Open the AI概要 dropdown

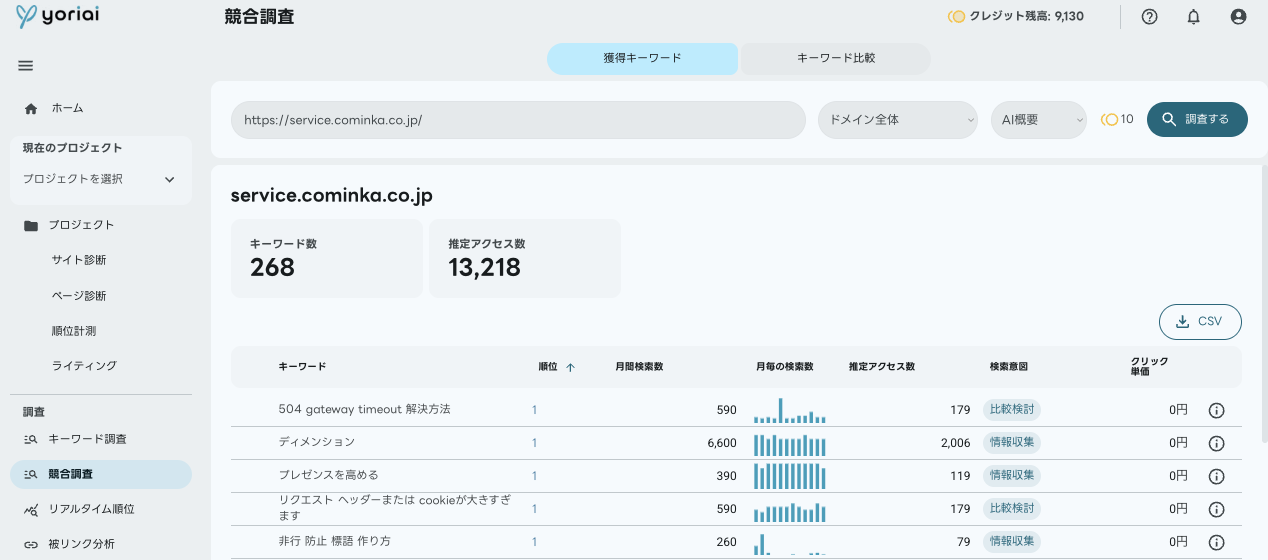pyautogui.click(x=1039, y=120)
